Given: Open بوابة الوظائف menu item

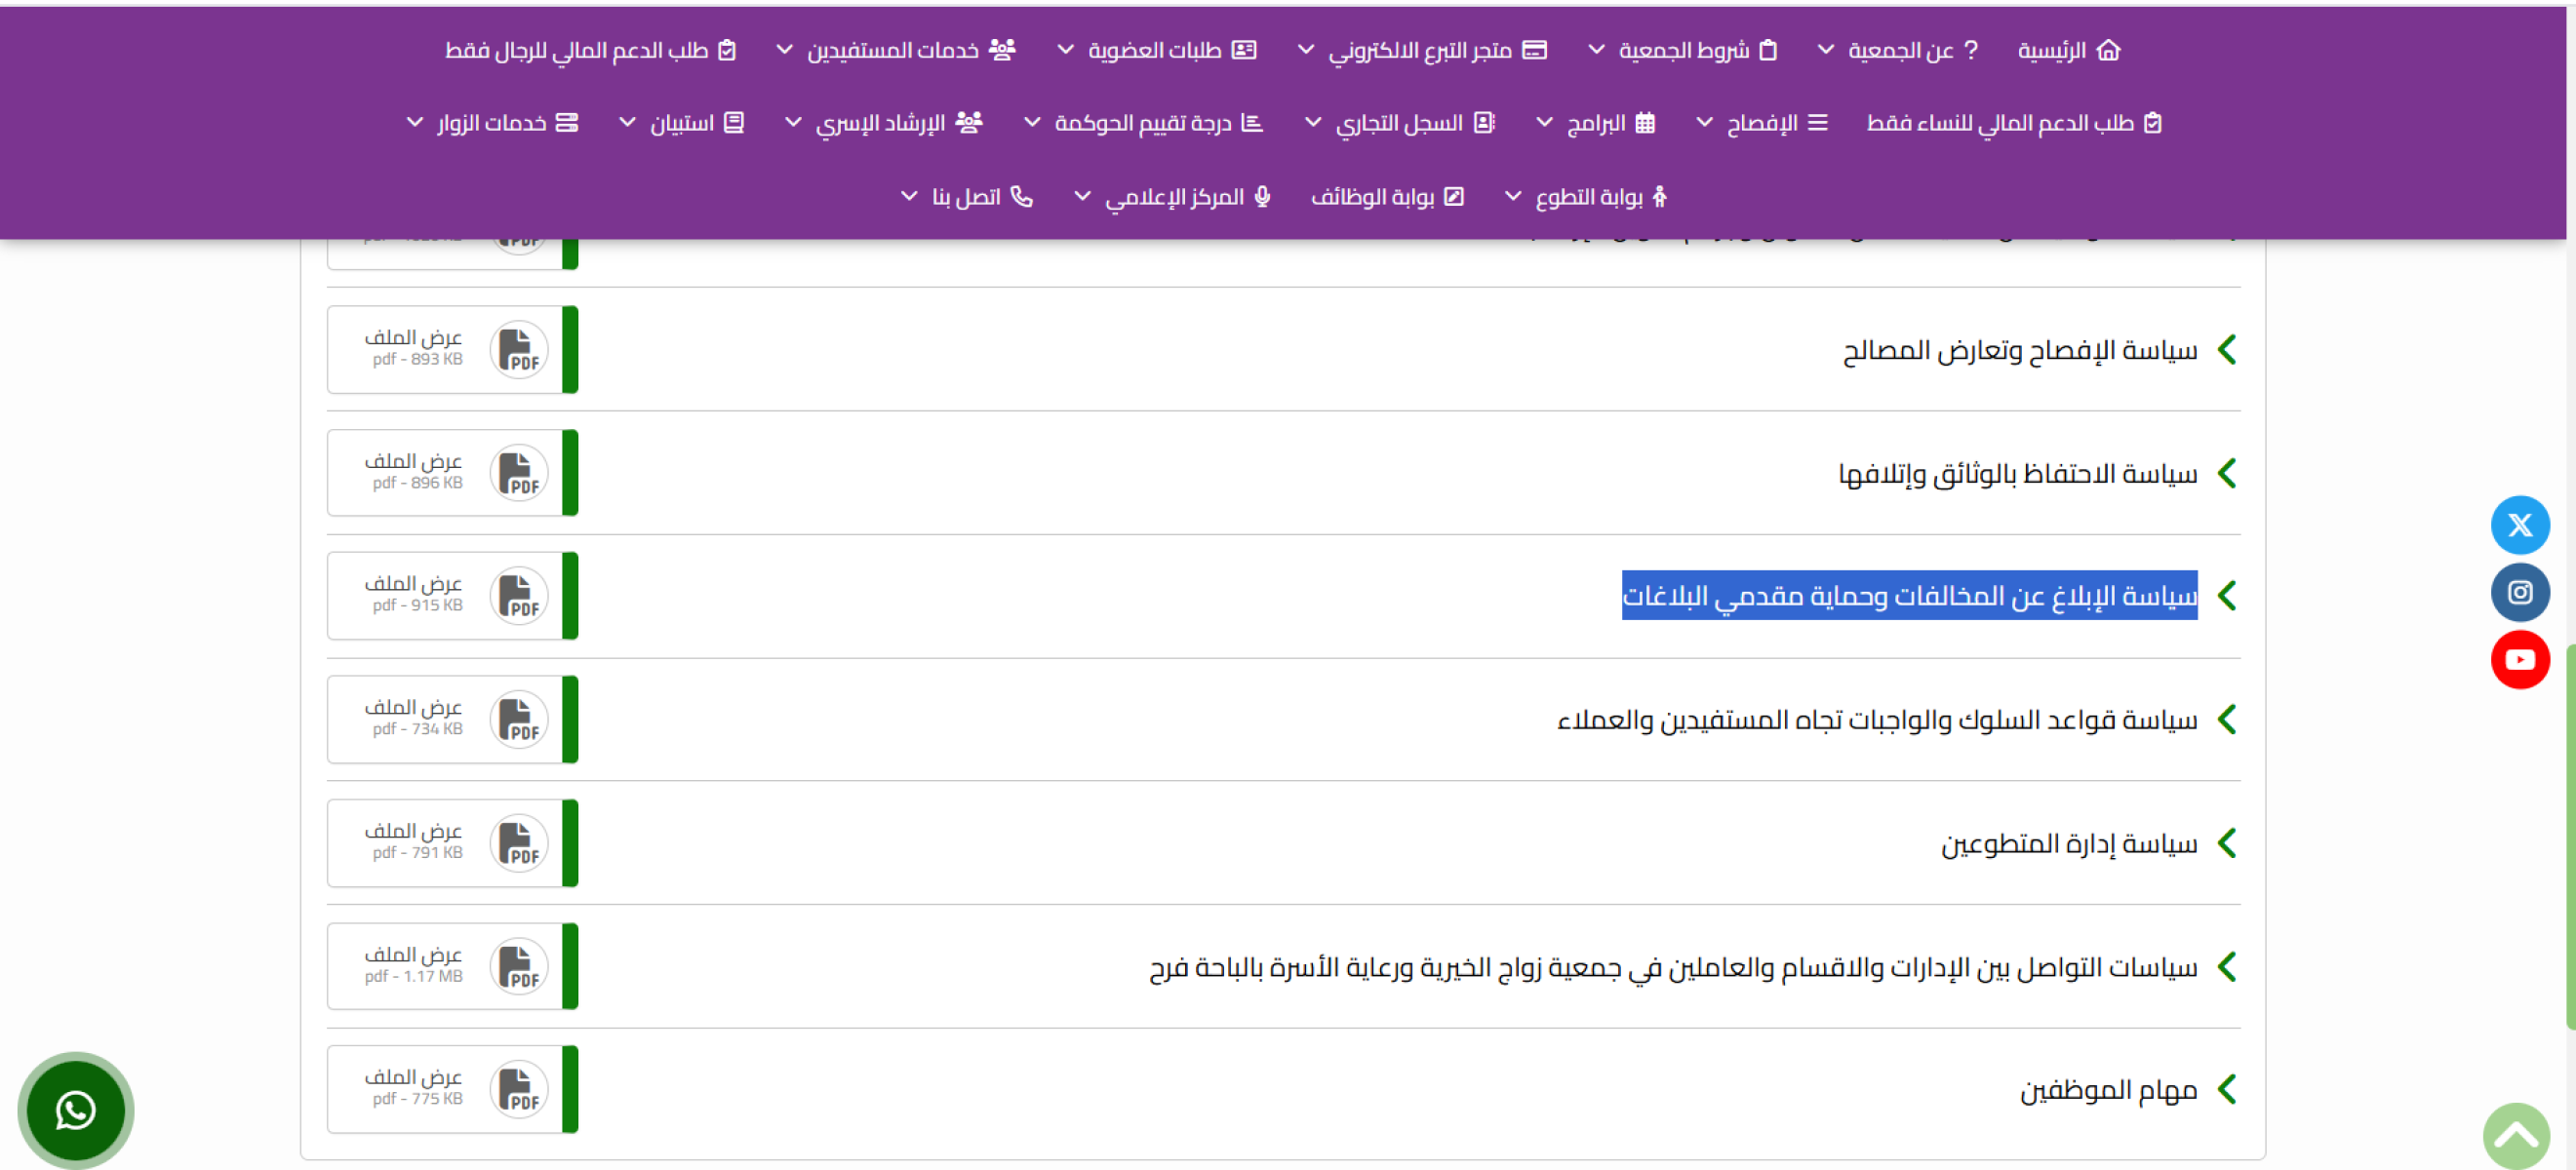Looking at the screenshot, I should click(1388, 197).
